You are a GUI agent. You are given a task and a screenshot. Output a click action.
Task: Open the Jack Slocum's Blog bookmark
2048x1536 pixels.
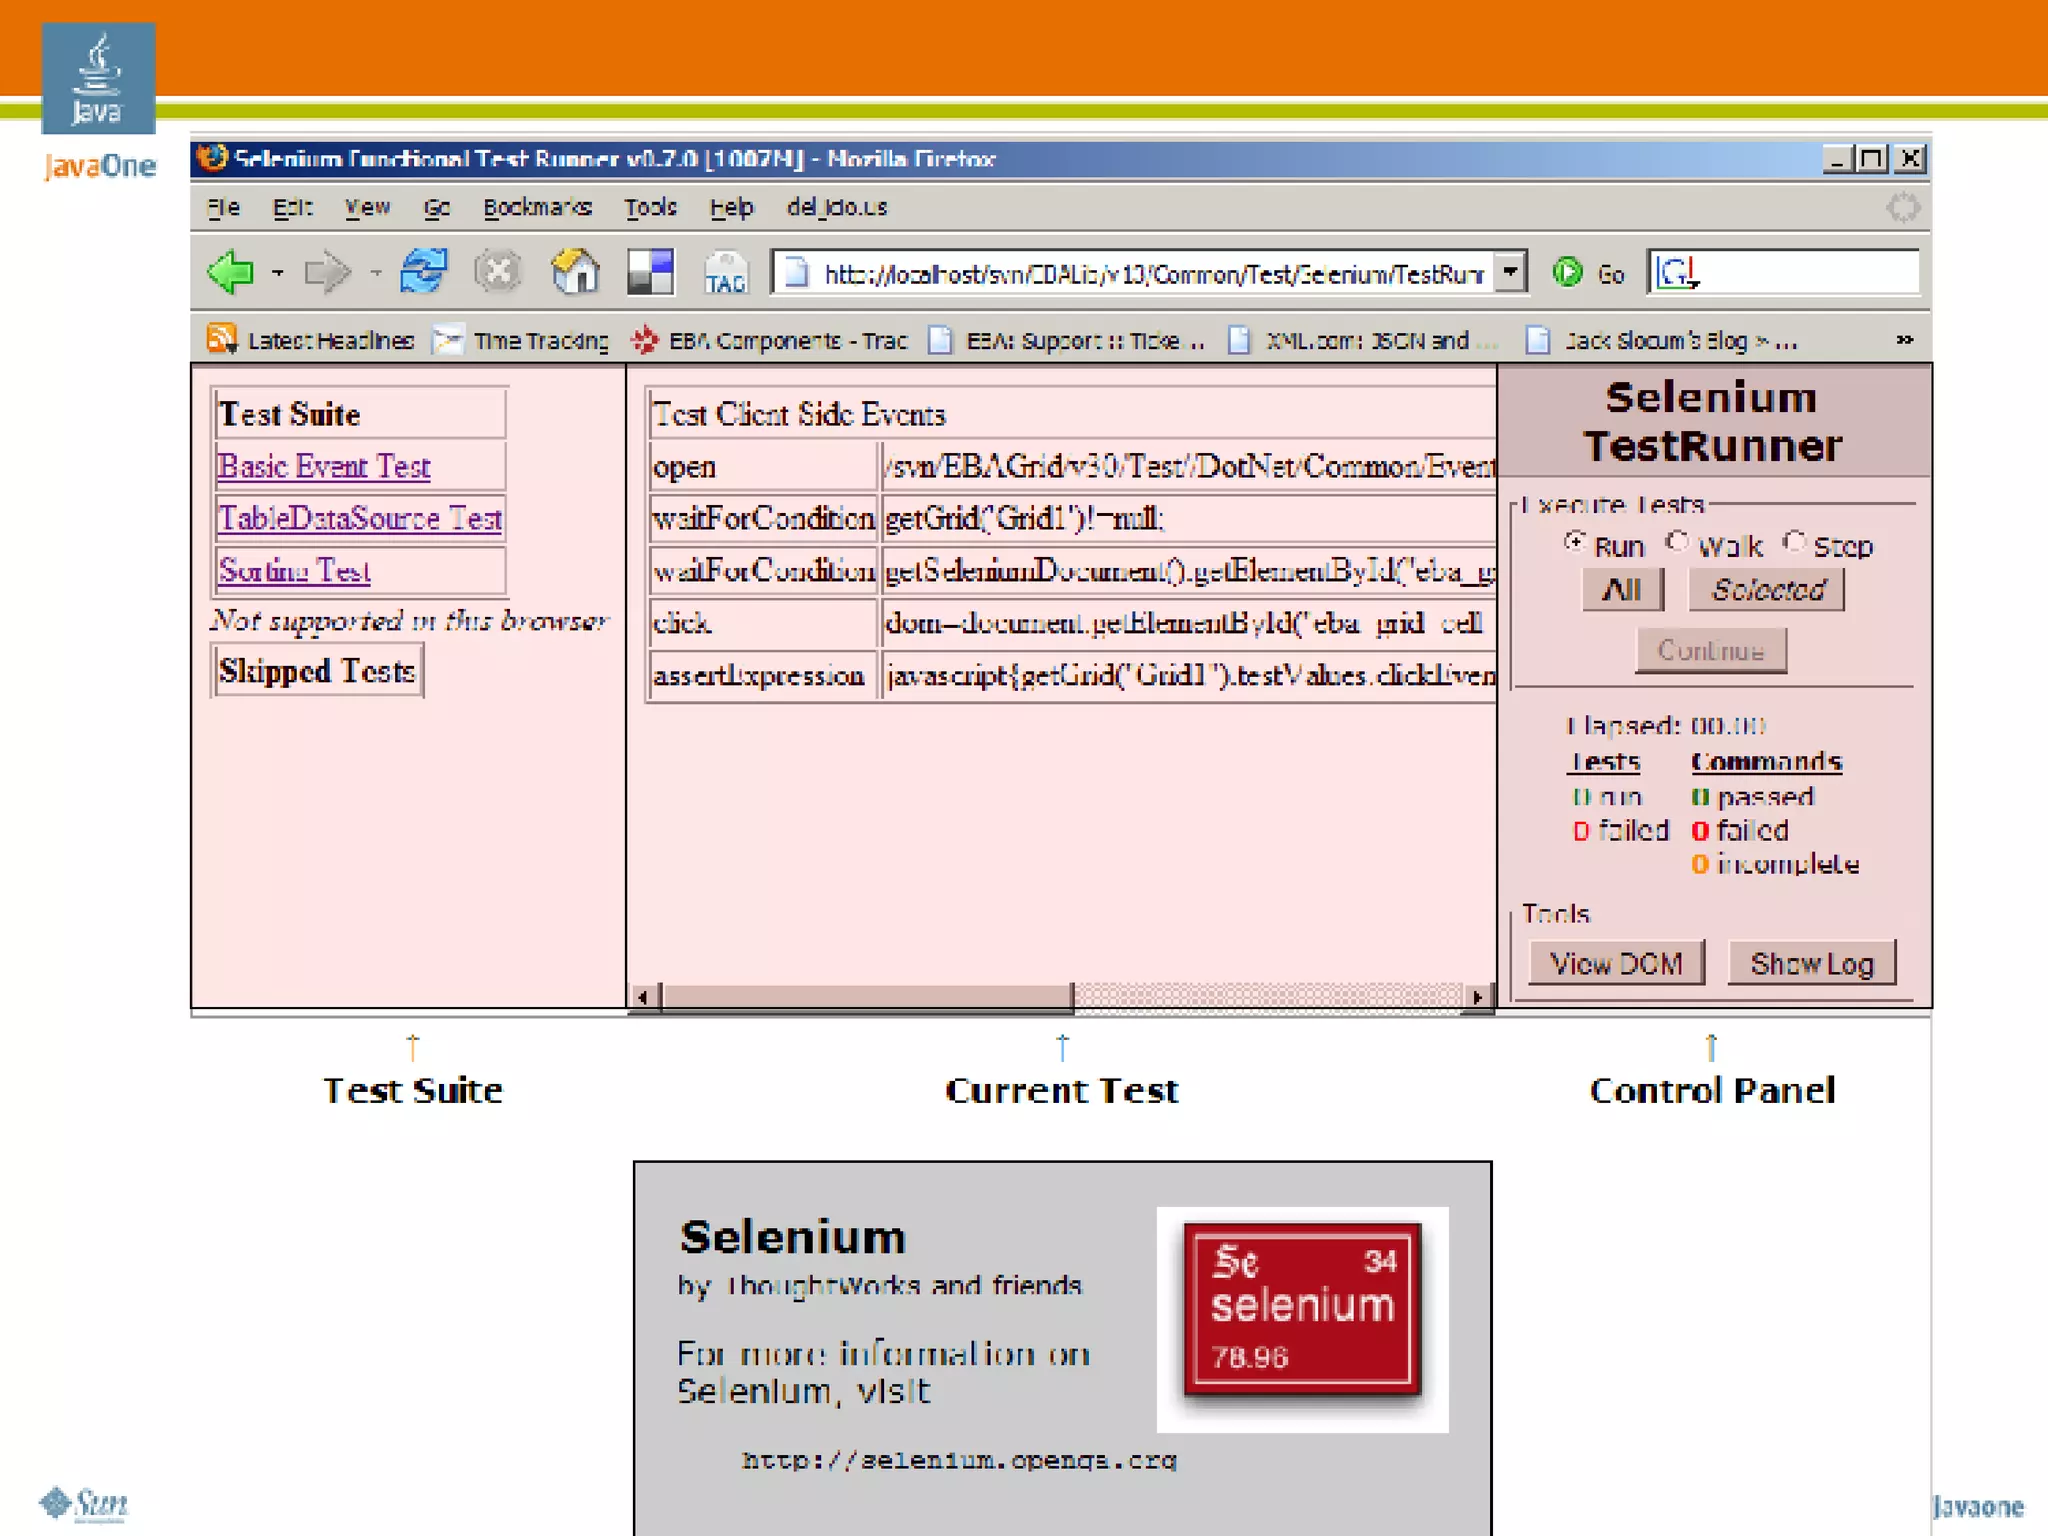point(1664,341)
